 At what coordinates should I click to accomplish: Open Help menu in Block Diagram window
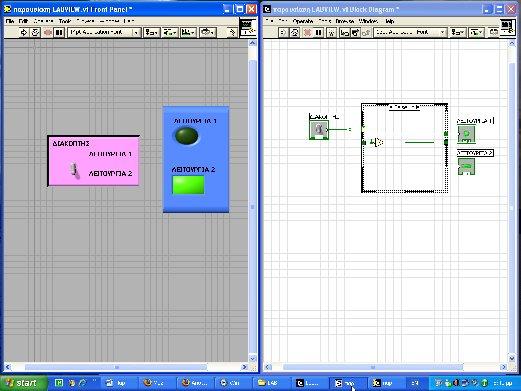click(x=389, y=21)
